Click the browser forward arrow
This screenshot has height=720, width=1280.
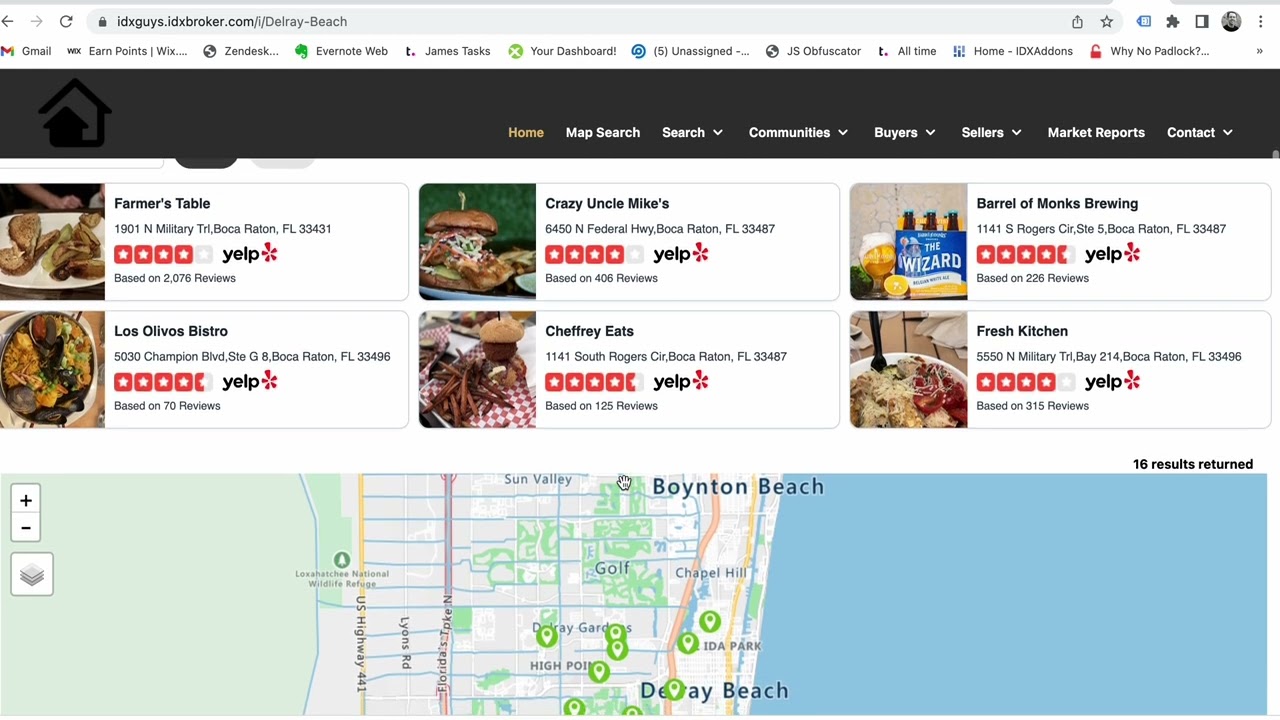(x=37, y=21)
